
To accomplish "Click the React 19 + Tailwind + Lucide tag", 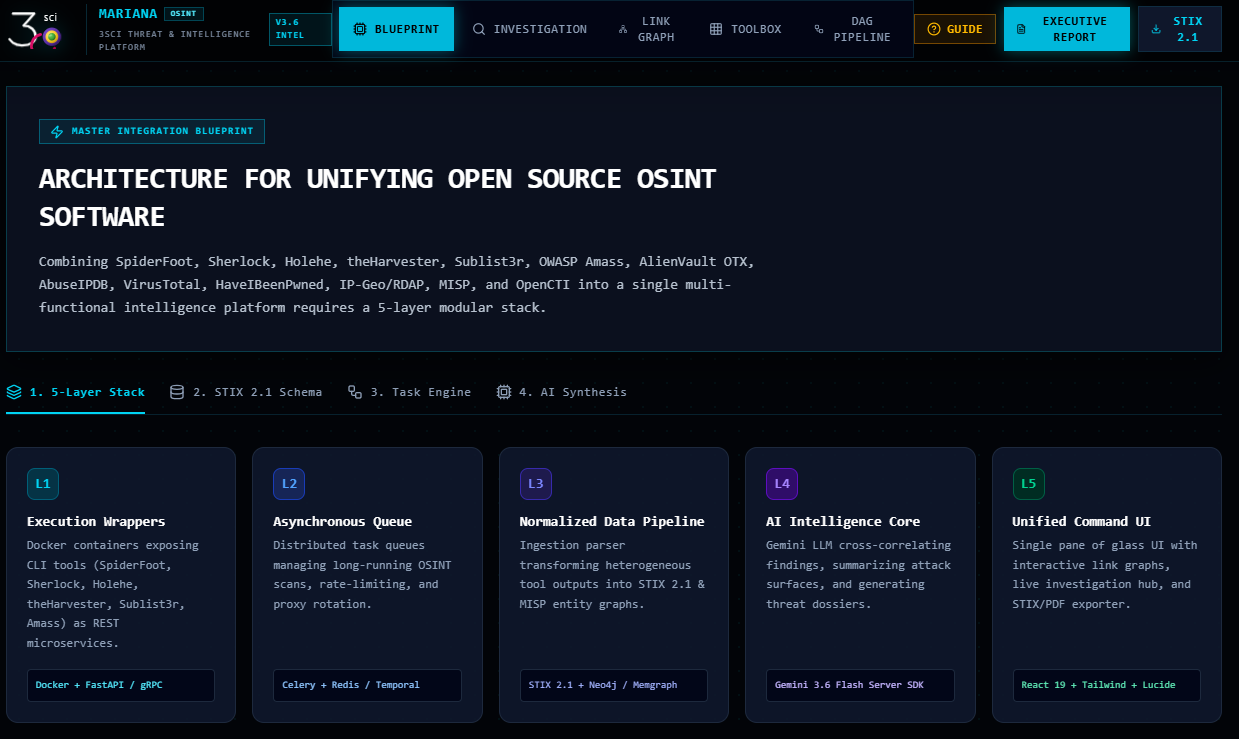I will point(1106,685).
